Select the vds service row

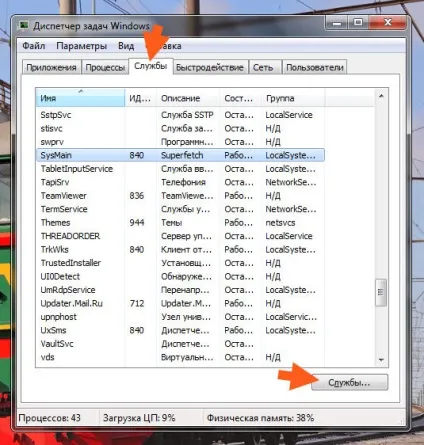click(180, 357)
